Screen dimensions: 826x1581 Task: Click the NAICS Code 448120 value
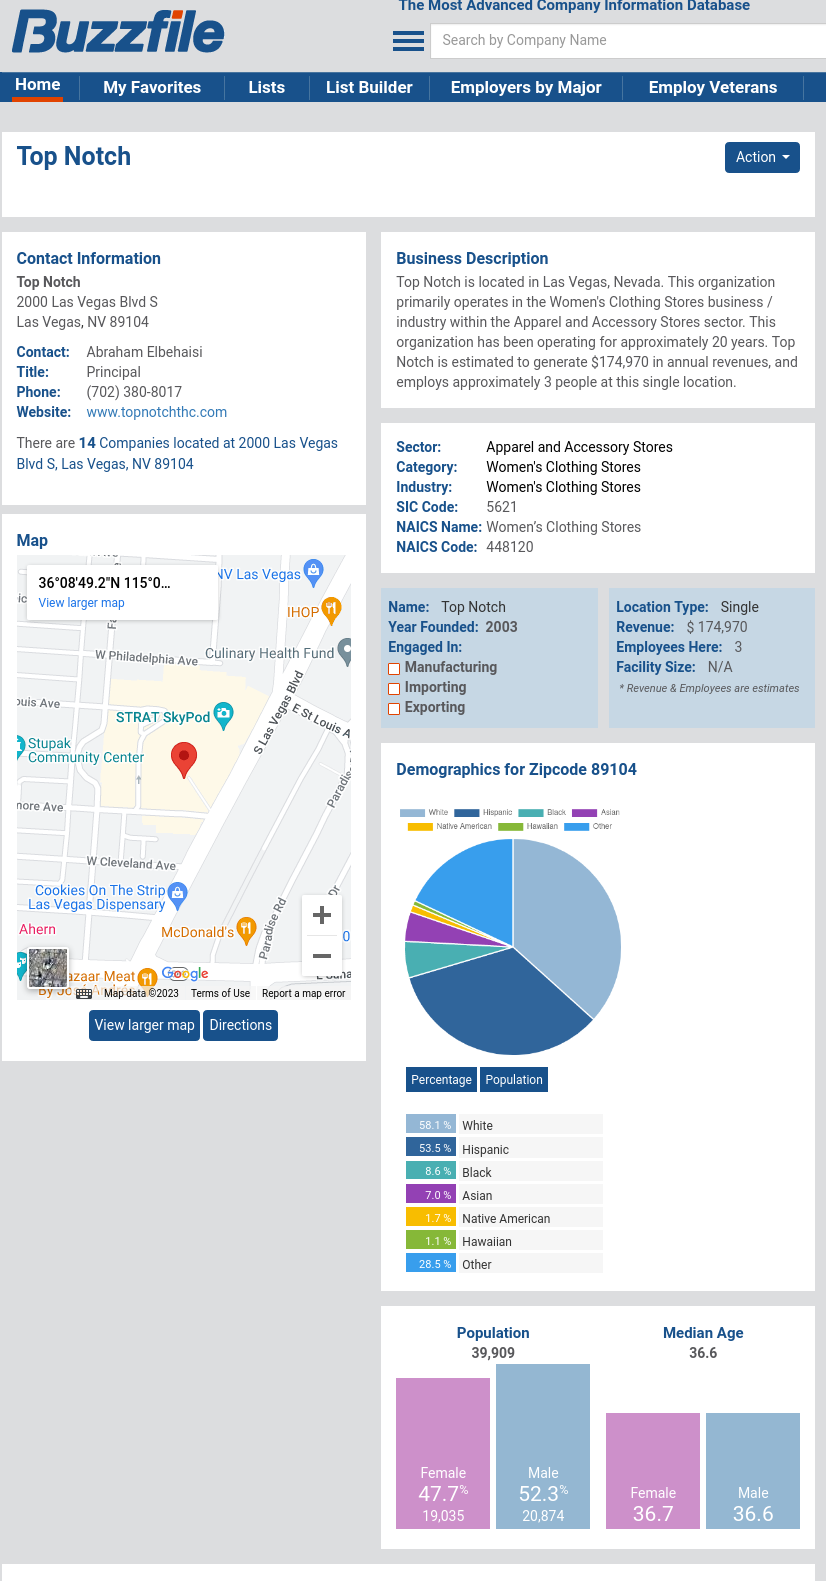510,547
